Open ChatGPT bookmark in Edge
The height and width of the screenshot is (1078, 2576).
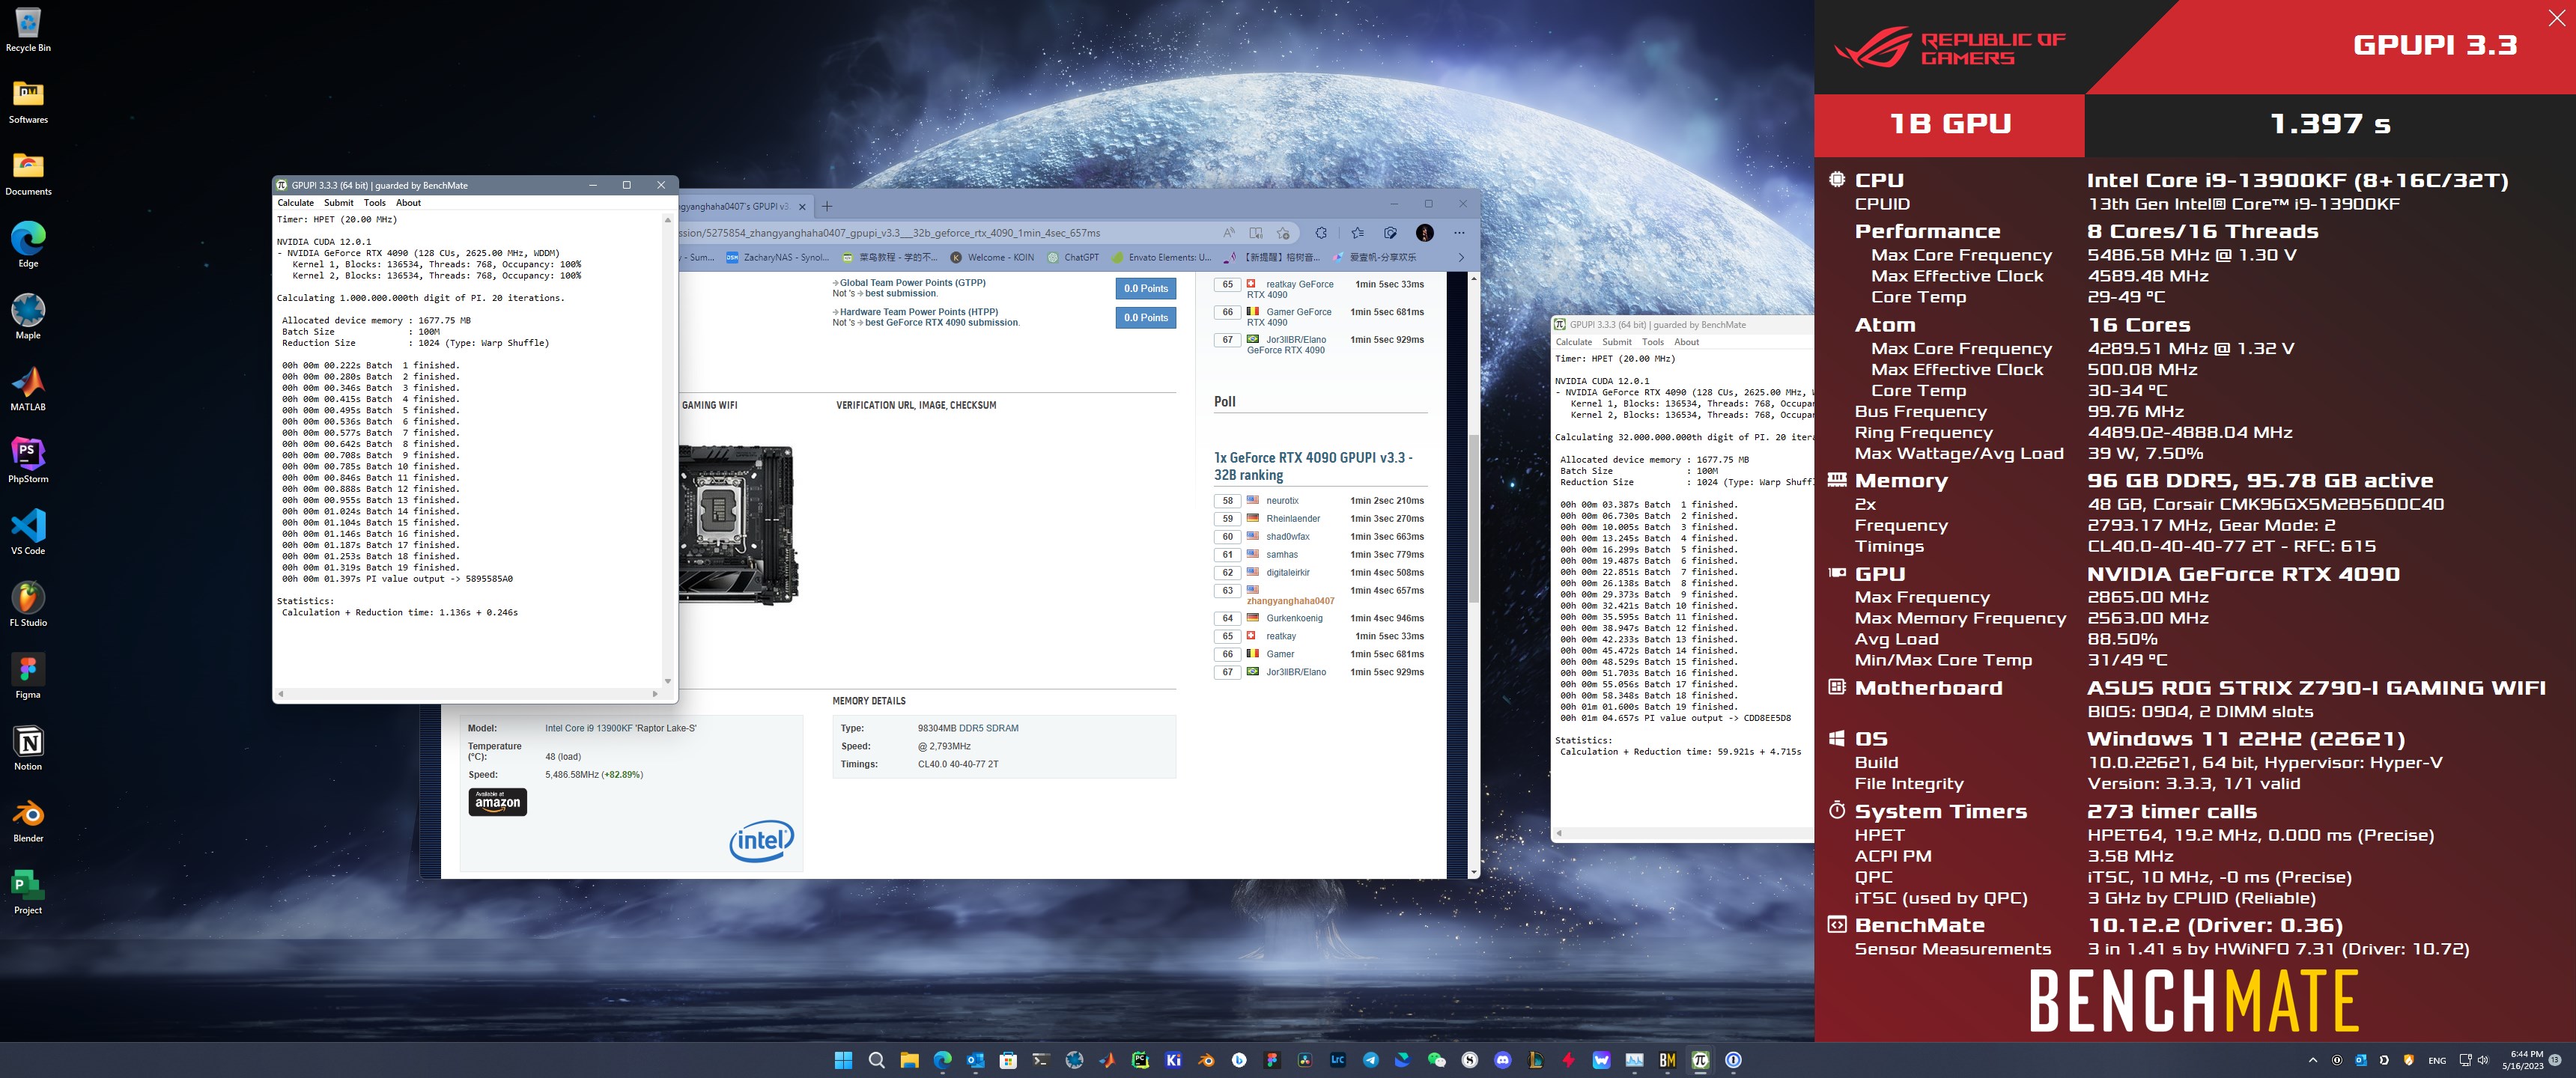(1072, 257)
